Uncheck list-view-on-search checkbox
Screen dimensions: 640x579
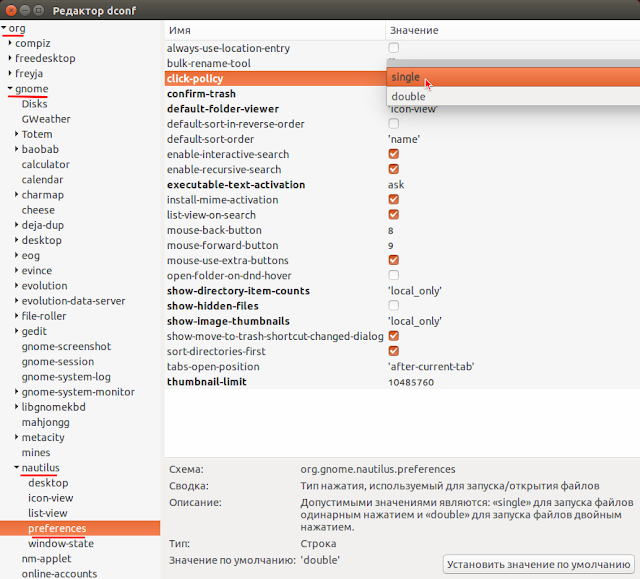pyautogui.click(x=393, y=214)
